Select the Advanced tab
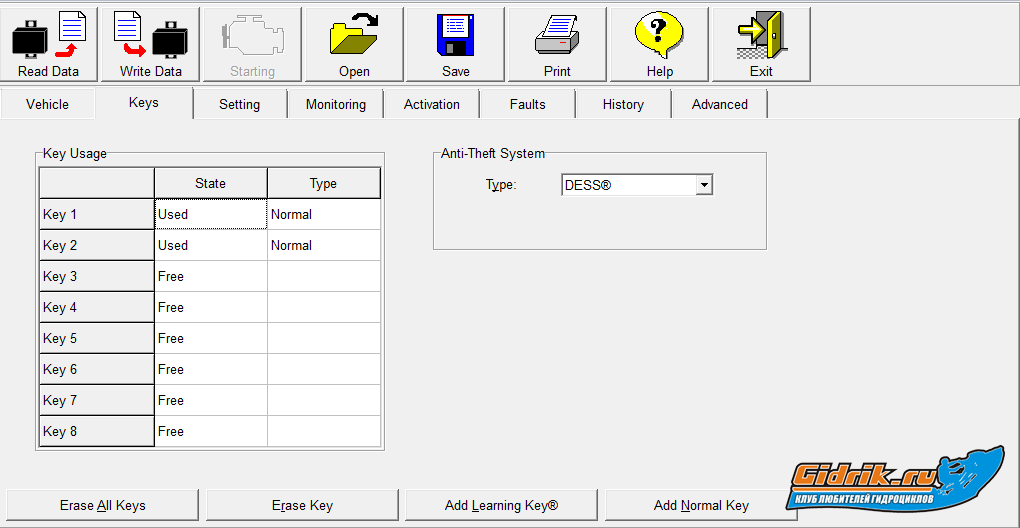This screenshot has height=528, width=1020. tap(719, 104)
